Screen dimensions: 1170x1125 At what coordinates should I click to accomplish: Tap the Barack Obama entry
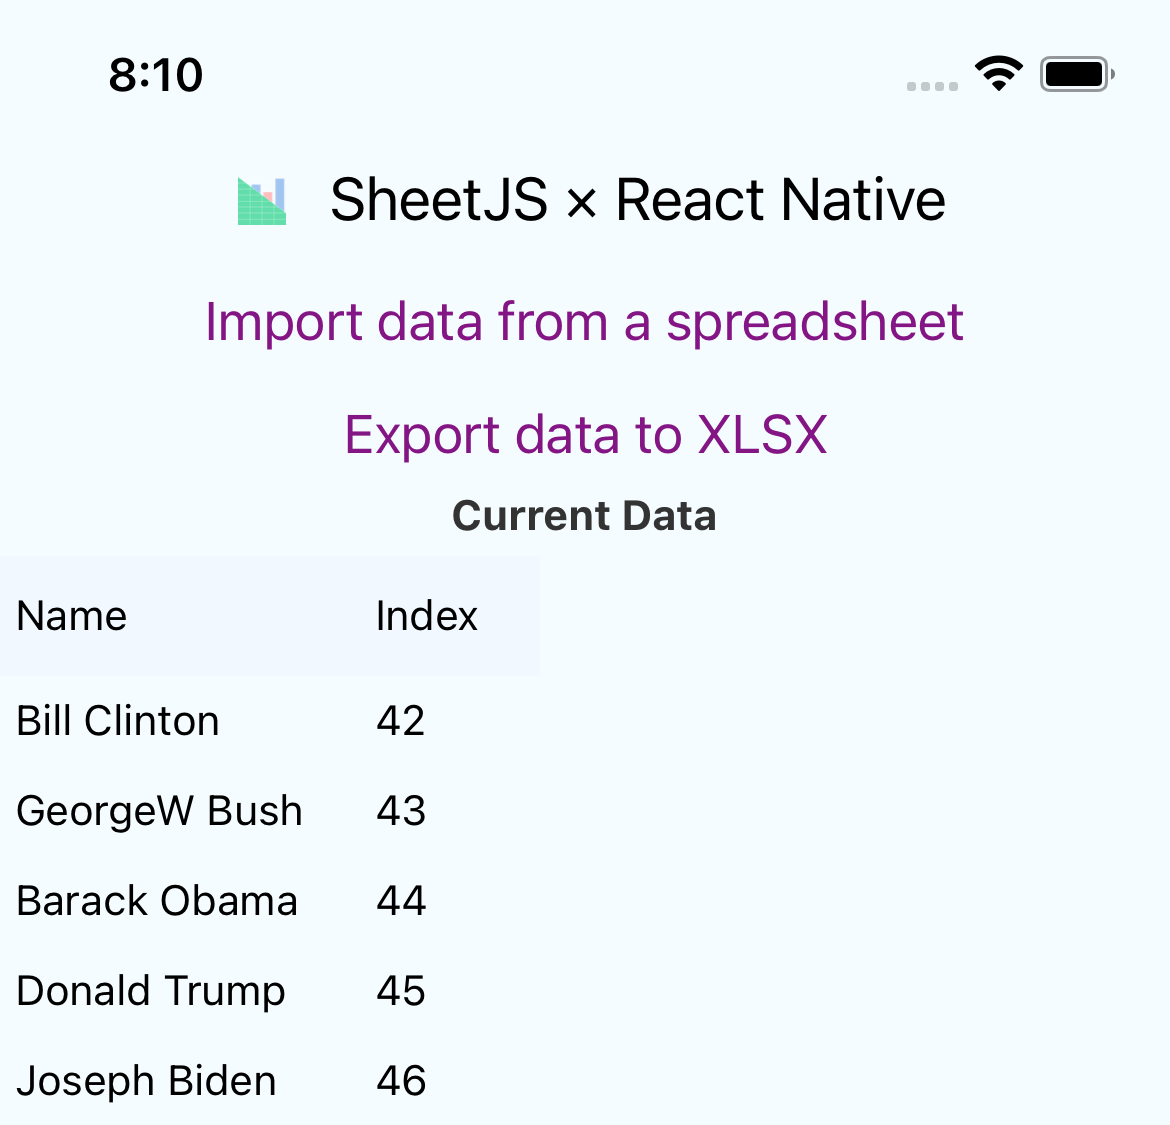pos(156,900)
